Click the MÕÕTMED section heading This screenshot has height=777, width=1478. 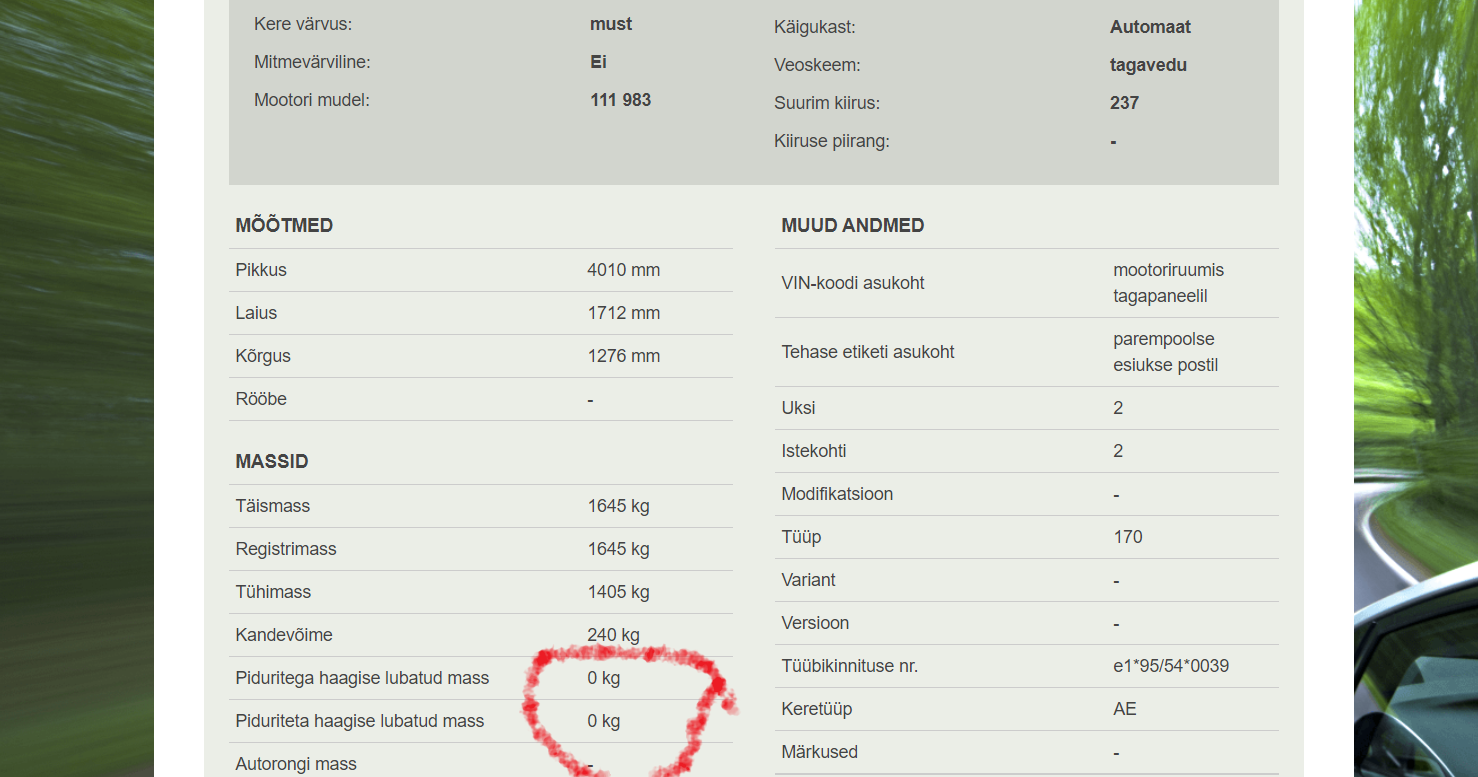(284, 225)
